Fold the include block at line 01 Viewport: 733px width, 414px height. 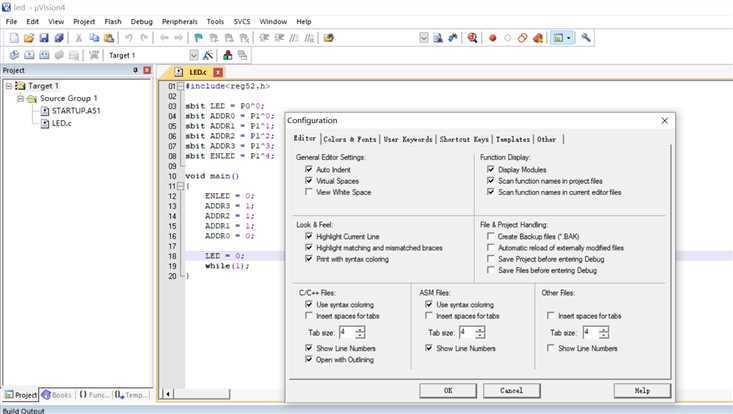point(180,86)
